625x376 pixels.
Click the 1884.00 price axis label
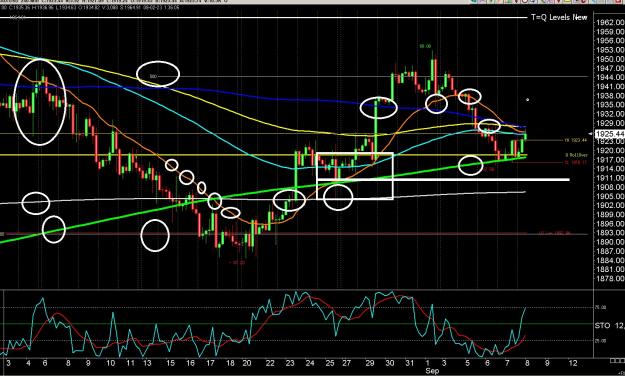pyautogui.click(x=610, y=260)
